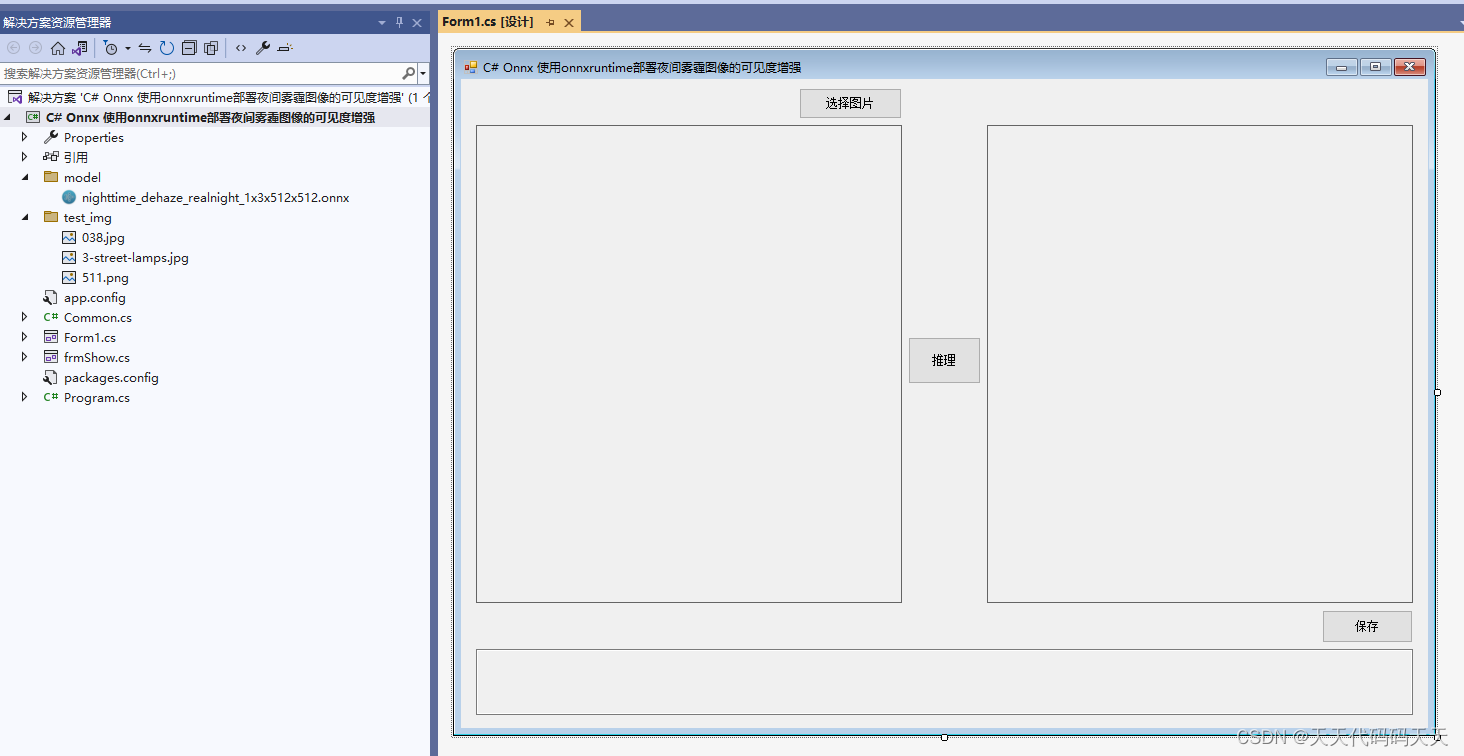Image resolution: width=1464 pixels, height=756 pixels.
Task: Select Common.cs in the tree
Action: pyautogui.click(x=98, y=317)
